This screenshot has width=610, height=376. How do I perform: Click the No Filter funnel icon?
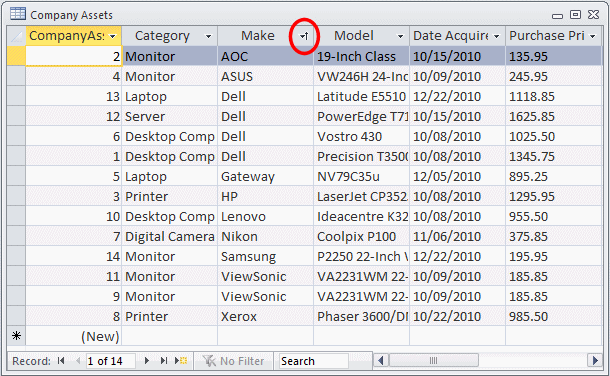click(x=209, y=361)
